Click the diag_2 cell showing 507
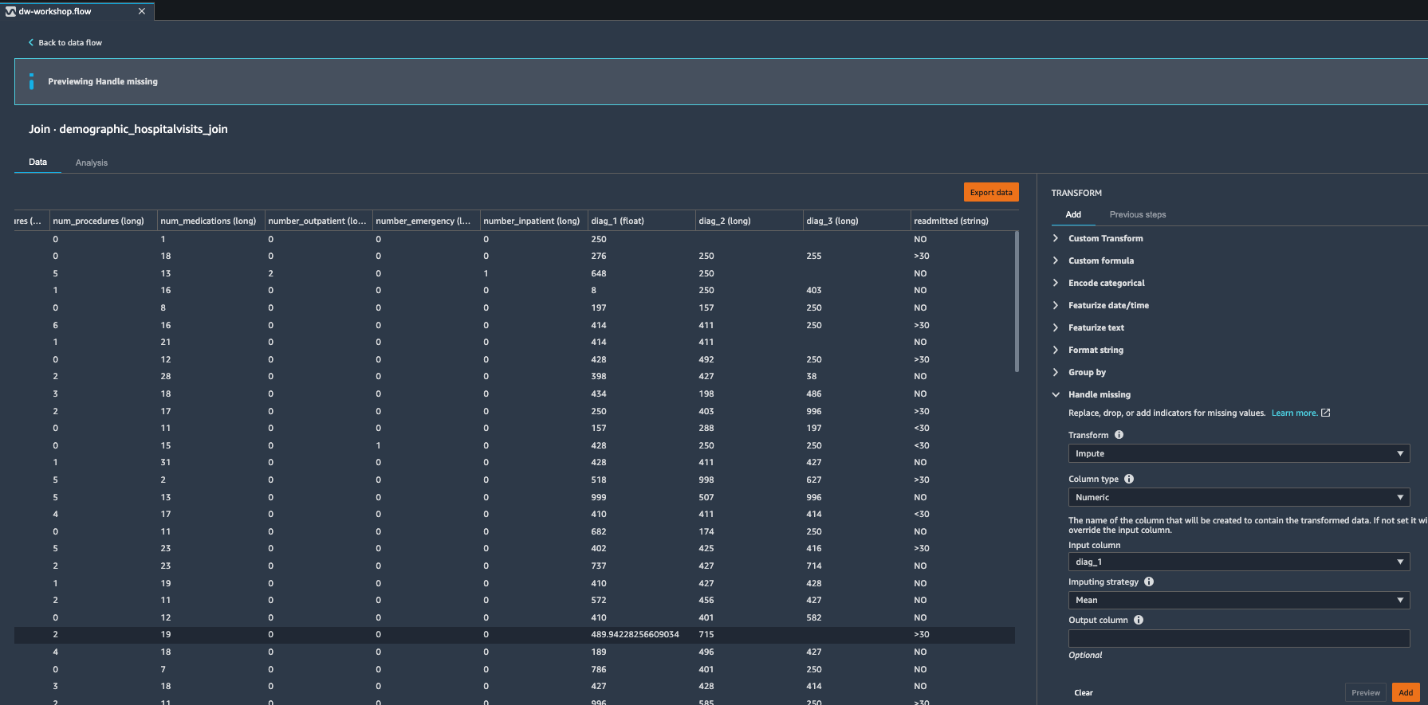Screen dimensions: 1428x705 [706, 497]
